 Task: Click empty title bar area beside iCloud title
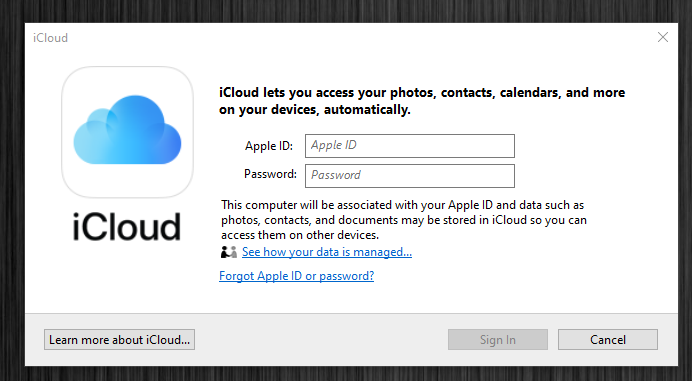pyautogui.click(x=353, y=38)
